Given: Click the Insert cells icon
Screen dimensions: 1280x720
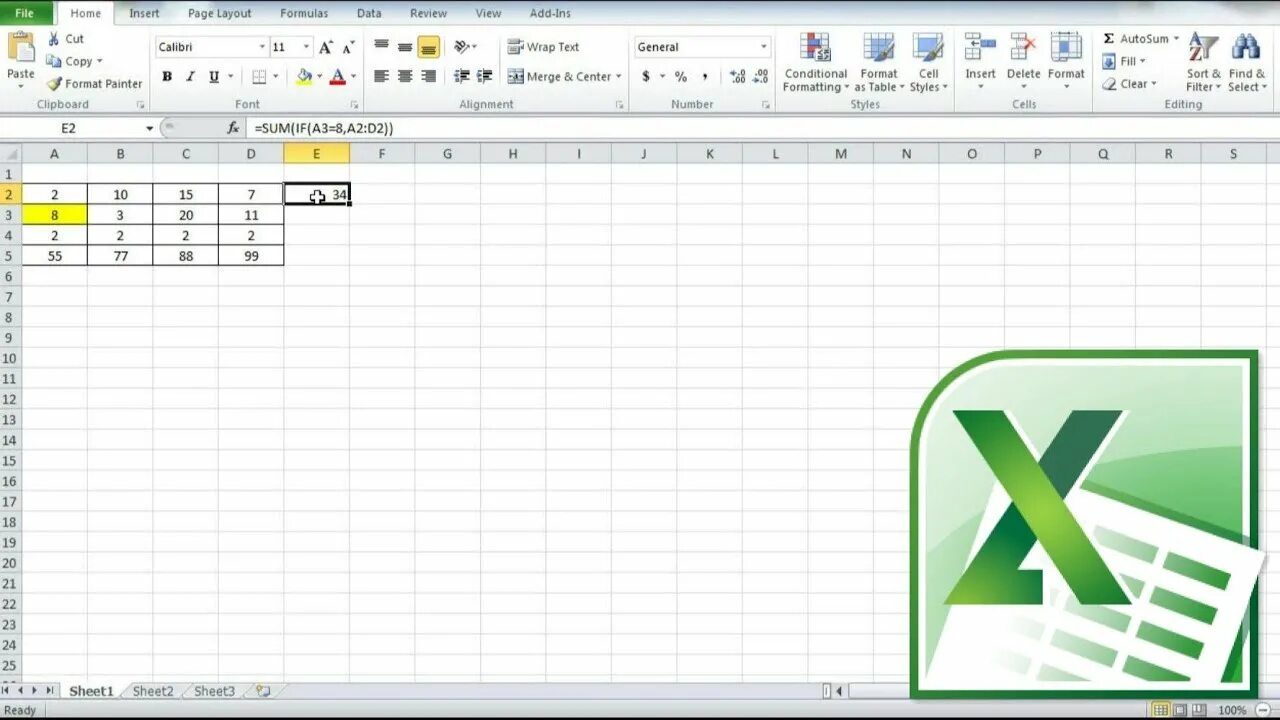Looking at the screenshot, I should [x=980, y=47].
